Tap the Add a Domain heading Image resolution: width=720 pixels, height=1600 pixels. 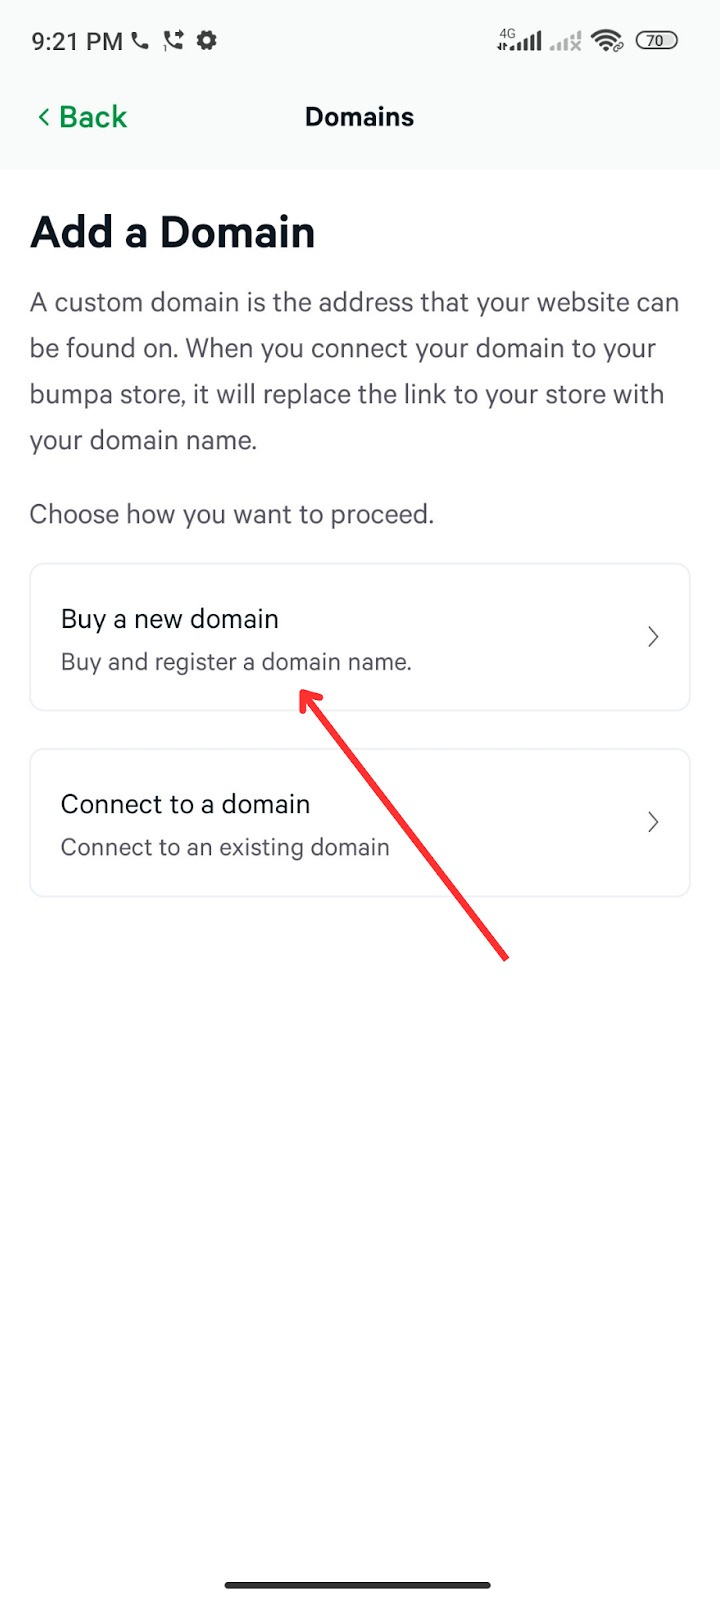(173, 232)
